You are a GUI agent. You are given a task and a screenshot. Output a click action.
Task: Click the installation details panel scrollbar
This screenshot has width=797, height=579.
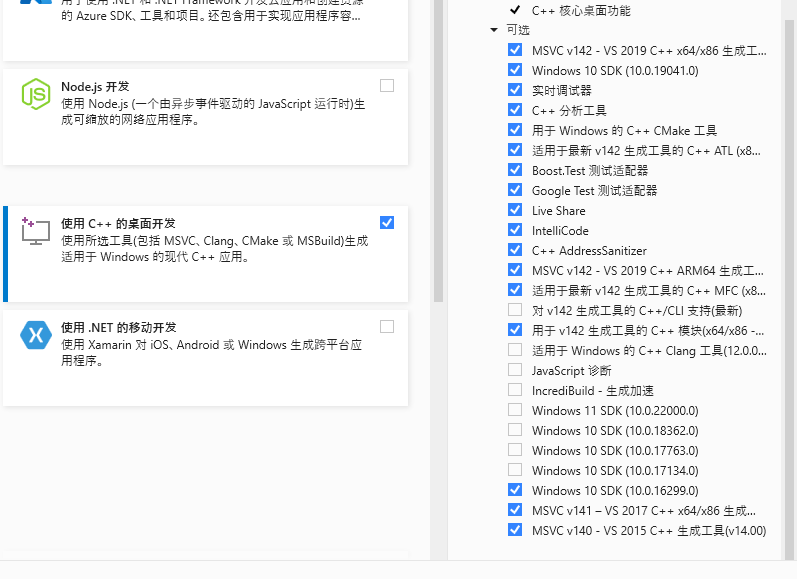pyautogui.click(x=789, y=290)
